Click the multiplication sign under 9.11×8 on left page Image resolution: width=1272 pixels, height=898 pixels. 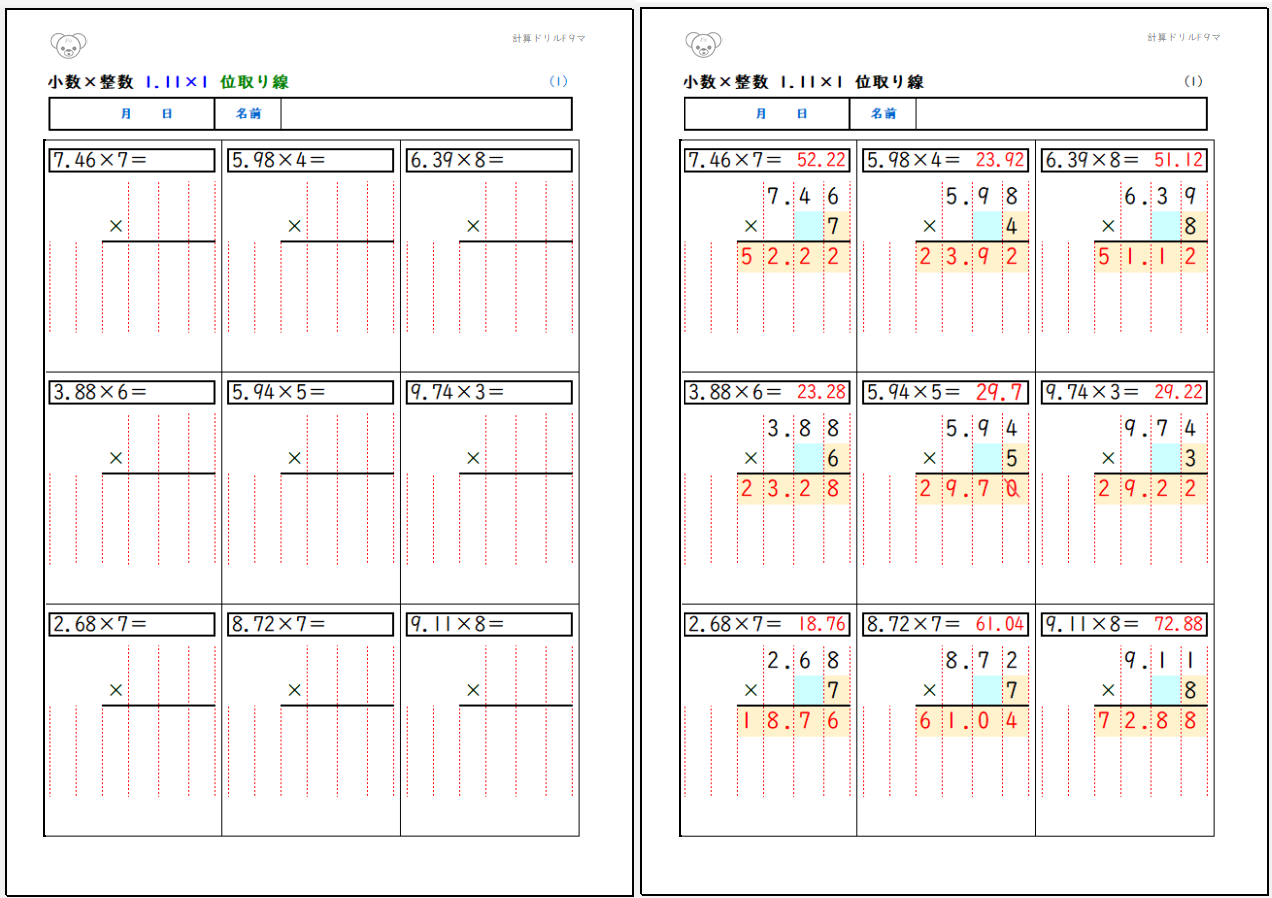tap(473, 690)
